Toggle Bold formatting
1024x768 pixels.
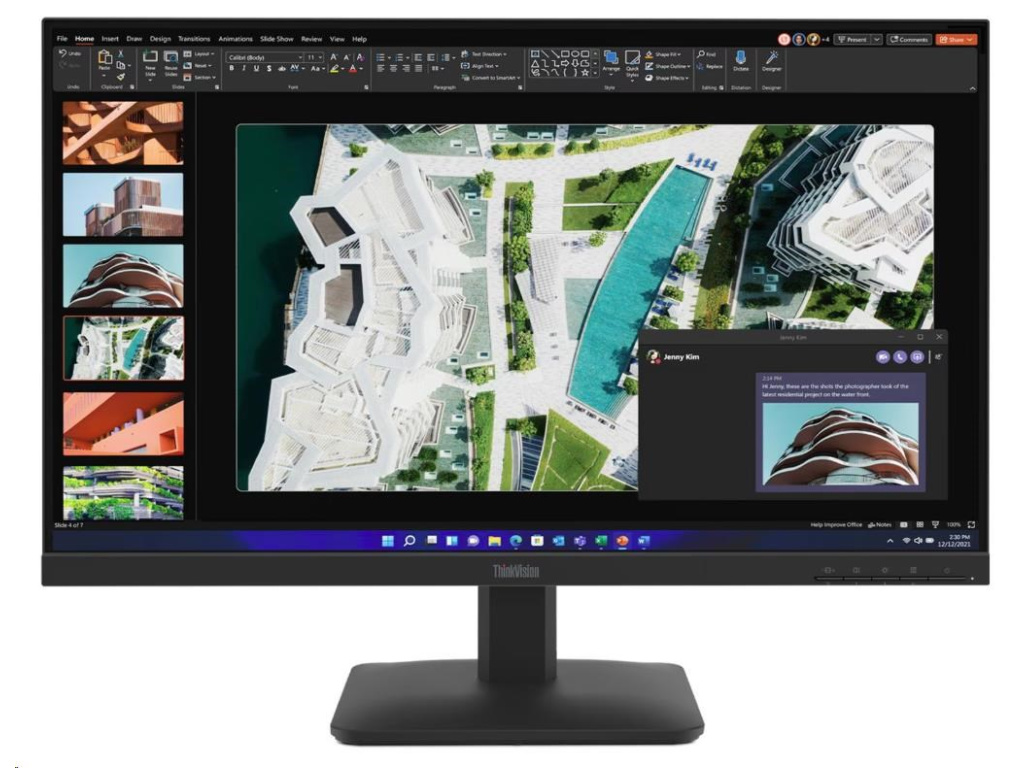[231, 69]
